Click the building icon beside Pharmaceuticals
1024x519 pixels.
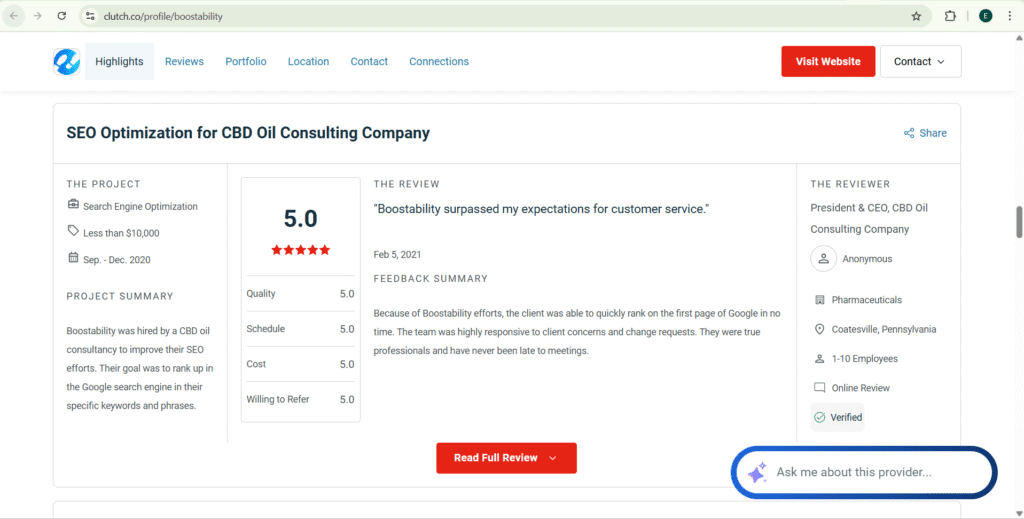[820, 300]
